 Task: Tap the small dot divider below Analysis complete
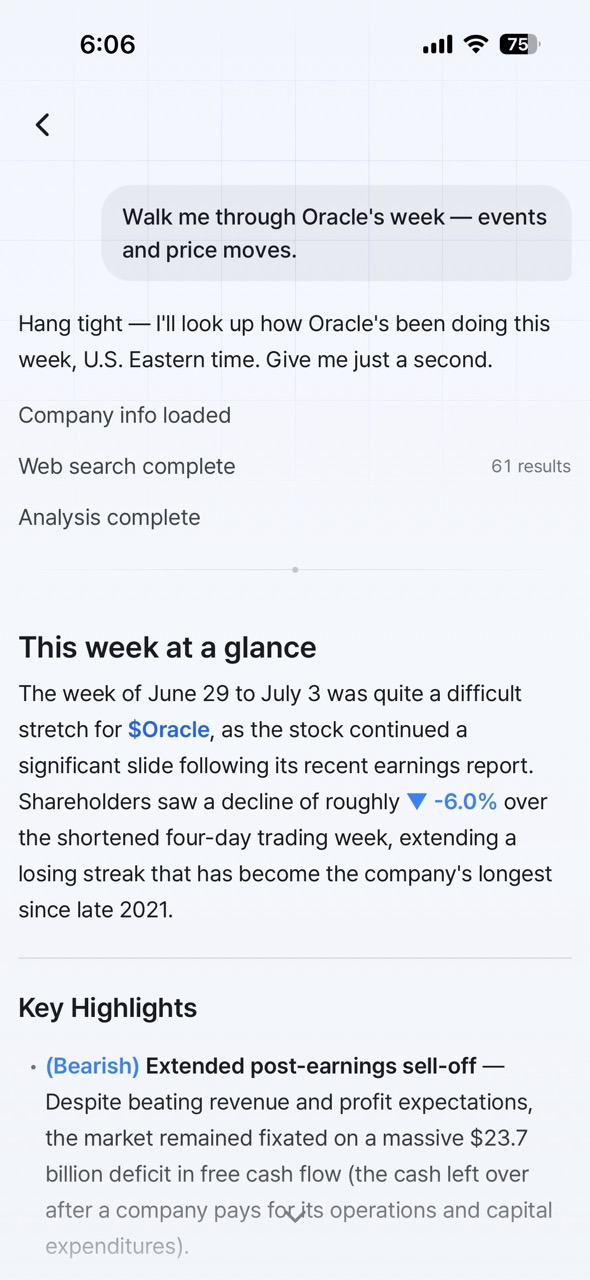[x=295, y=570]
